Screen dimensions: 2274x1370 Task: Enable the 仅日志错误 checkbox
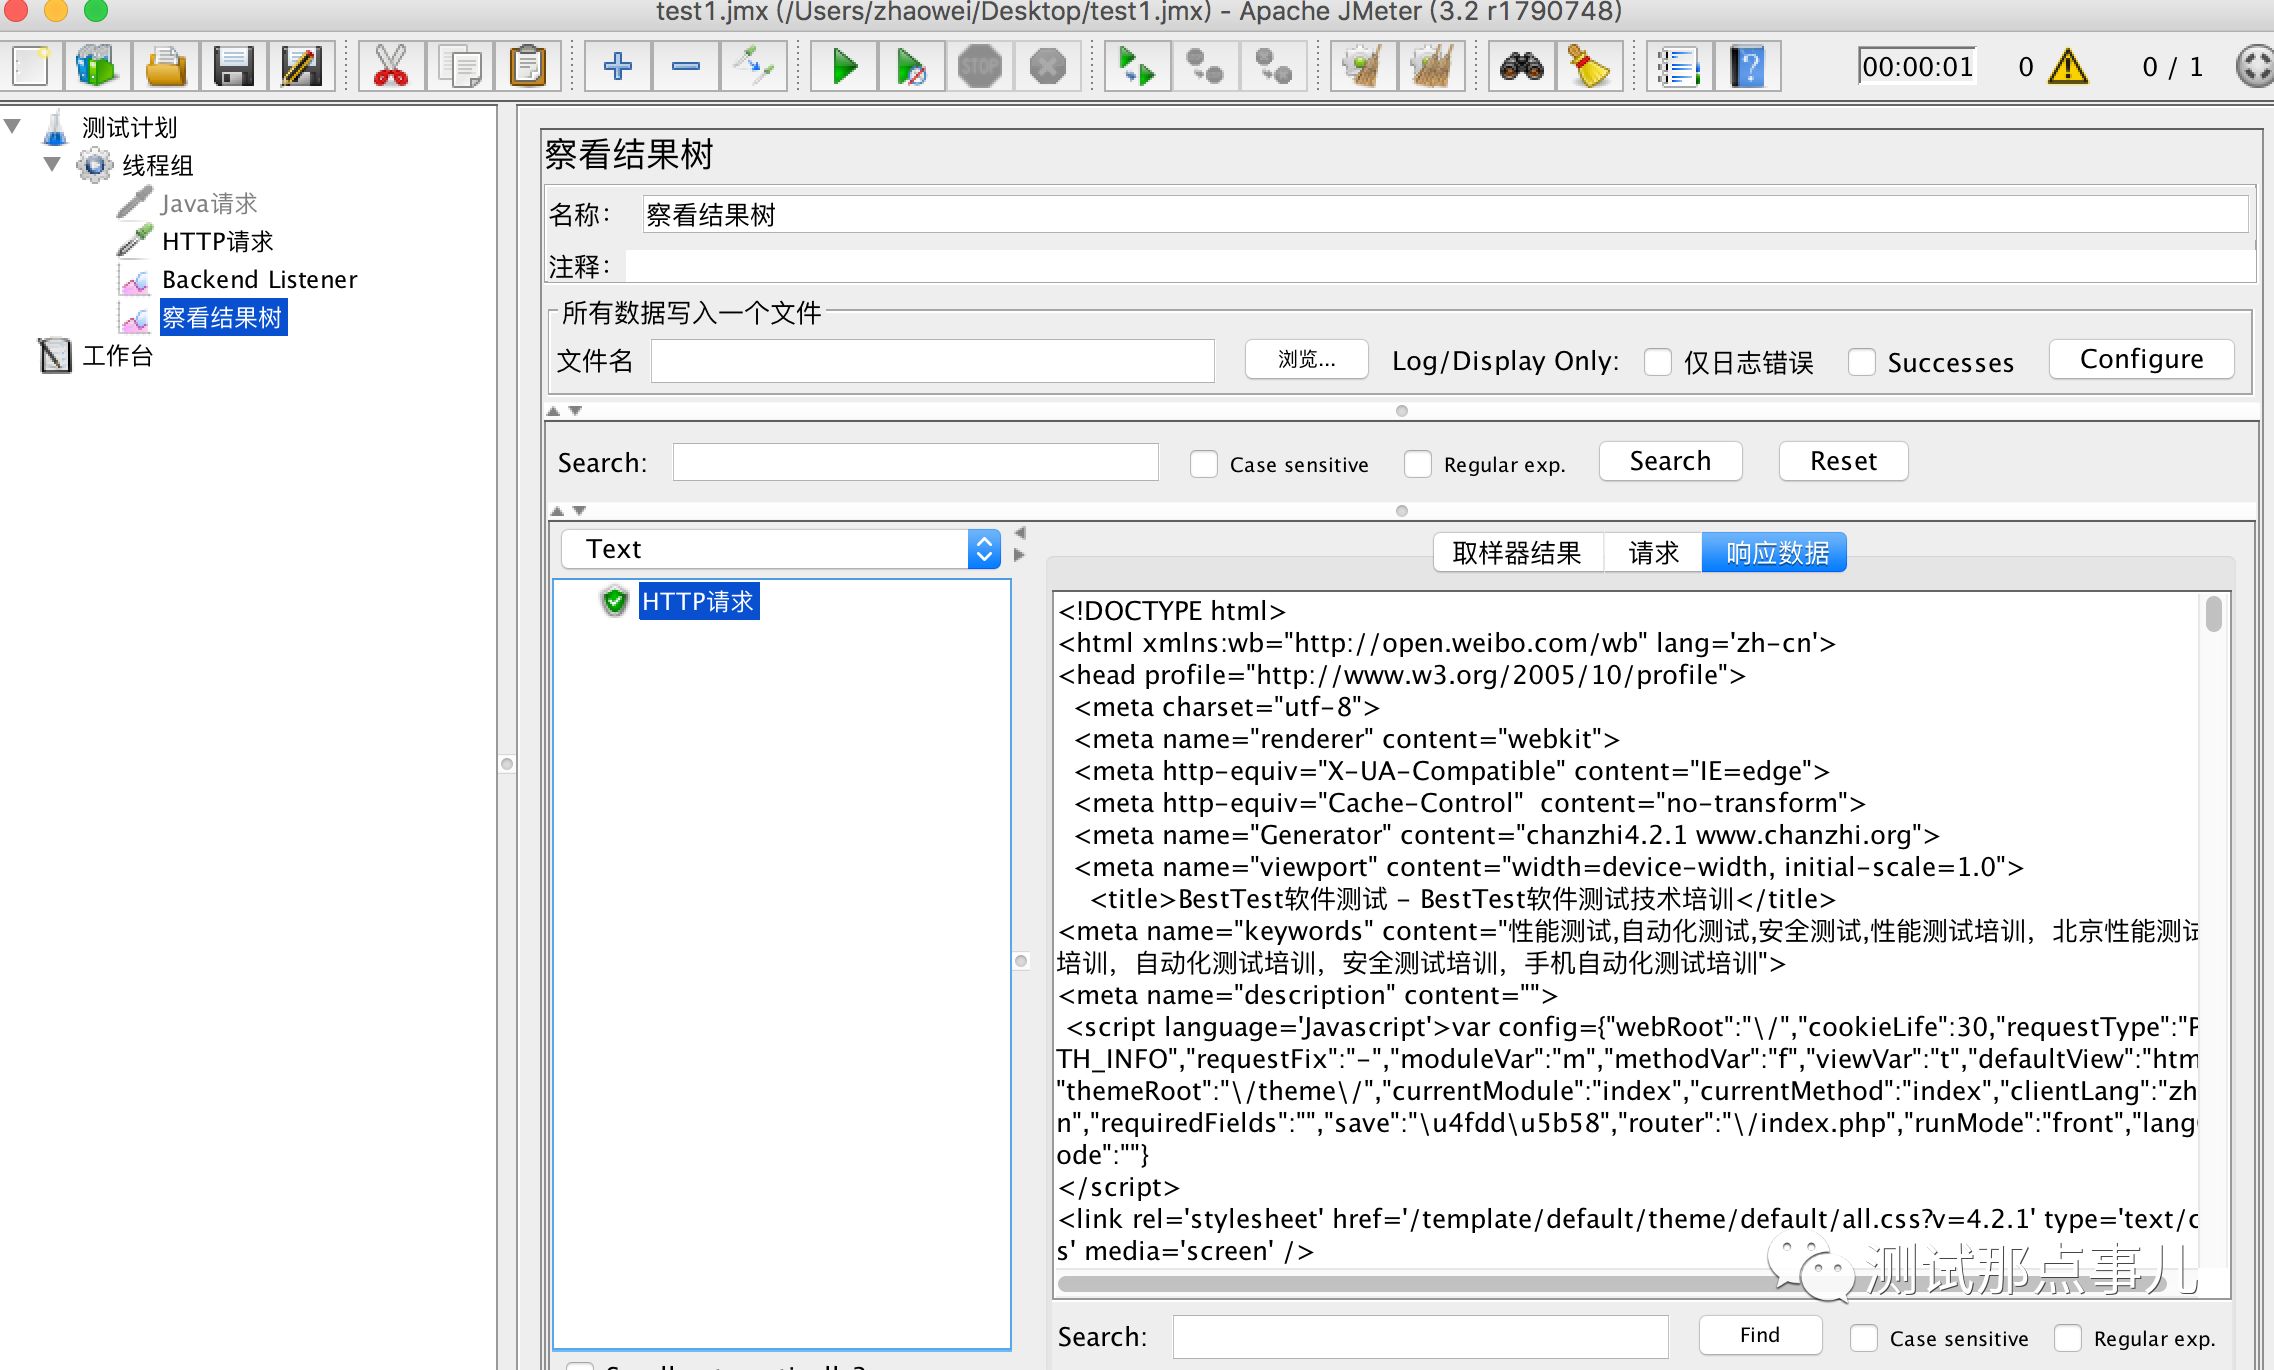[x=1658, y=362]
